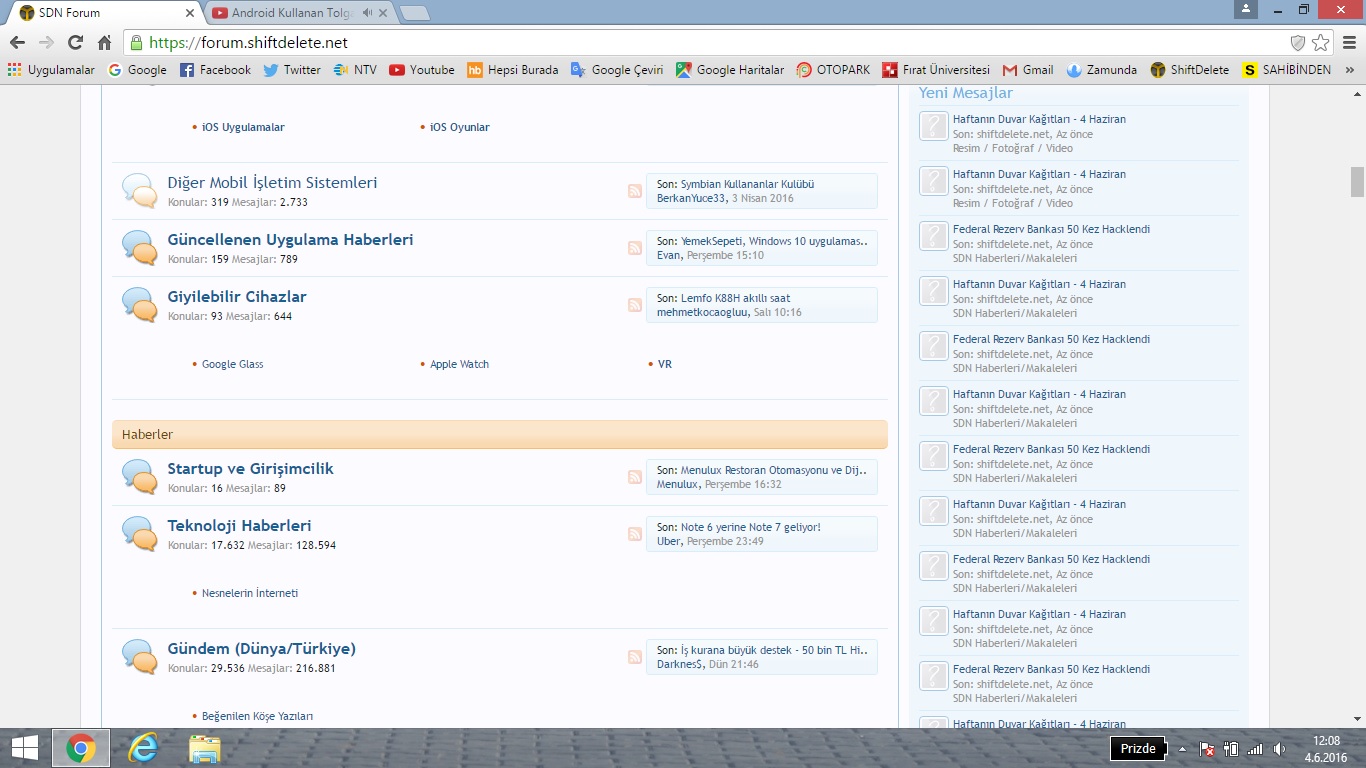This screenshot has height=768, width=1366.
Task: Open a new browser tab
Action: click(x=414, y=13)
